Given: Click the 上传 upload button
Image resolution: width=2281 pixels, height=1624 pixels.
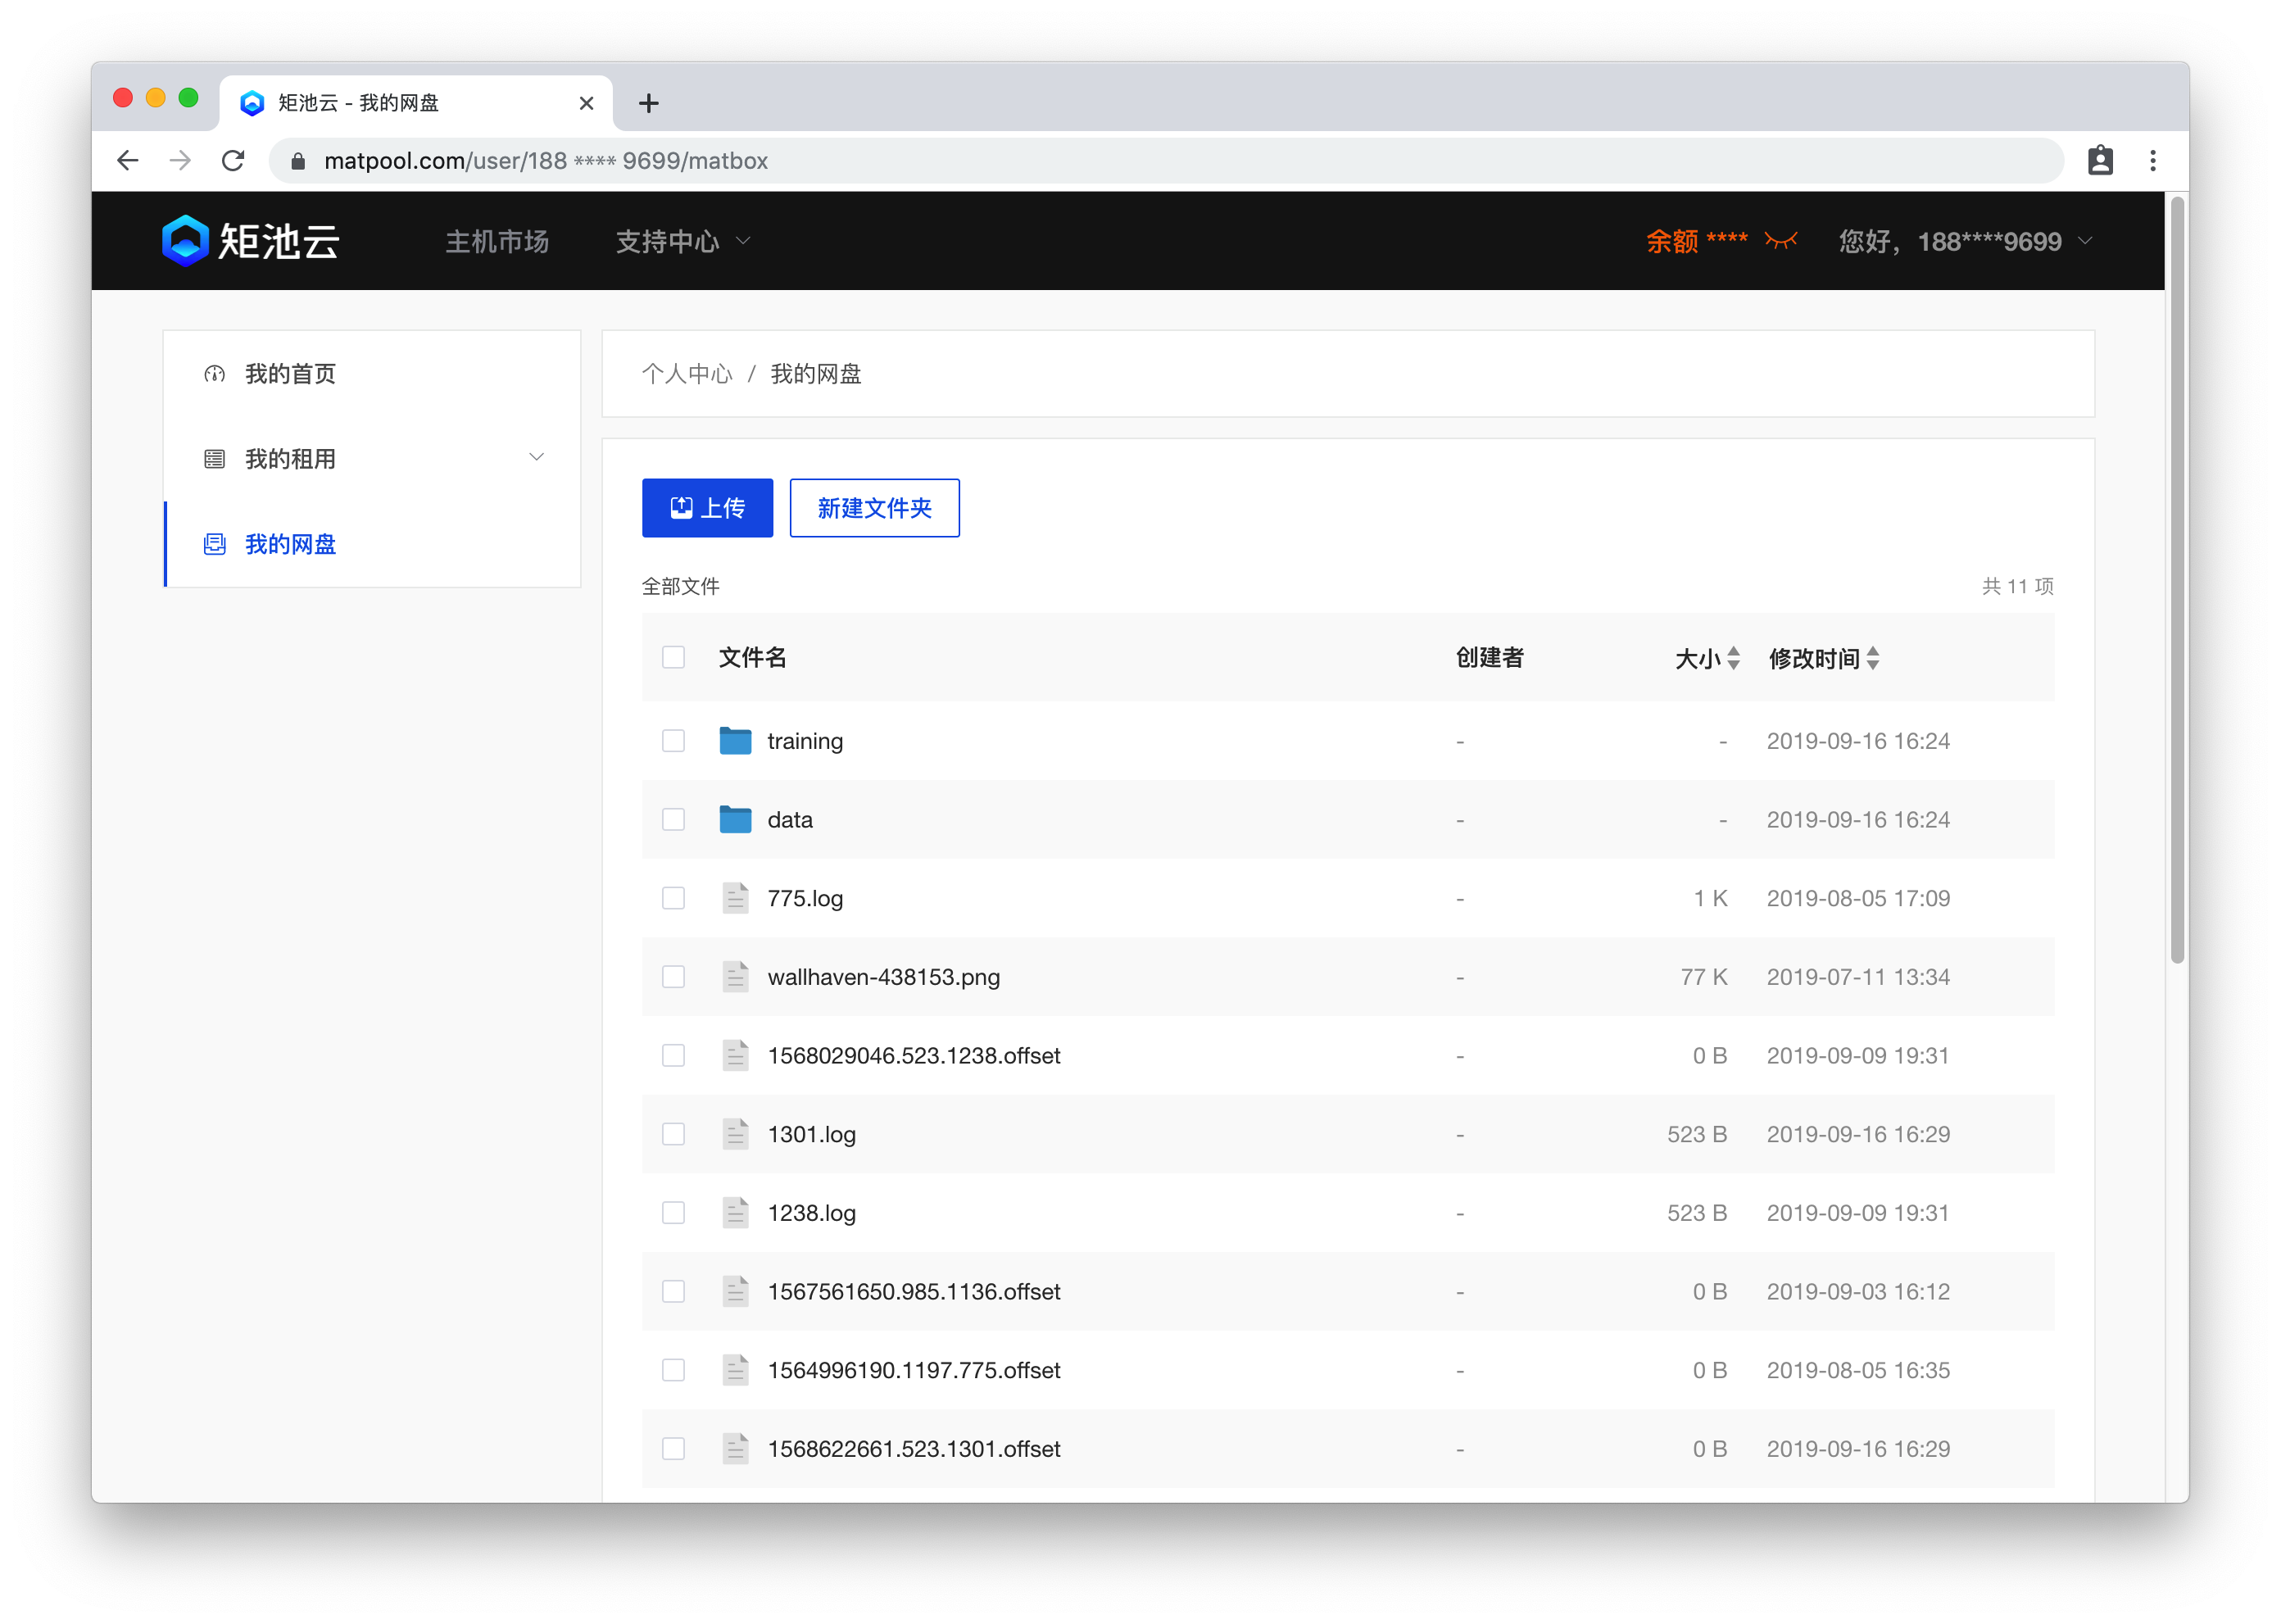Looking at the screenshot, I should 707,508.
